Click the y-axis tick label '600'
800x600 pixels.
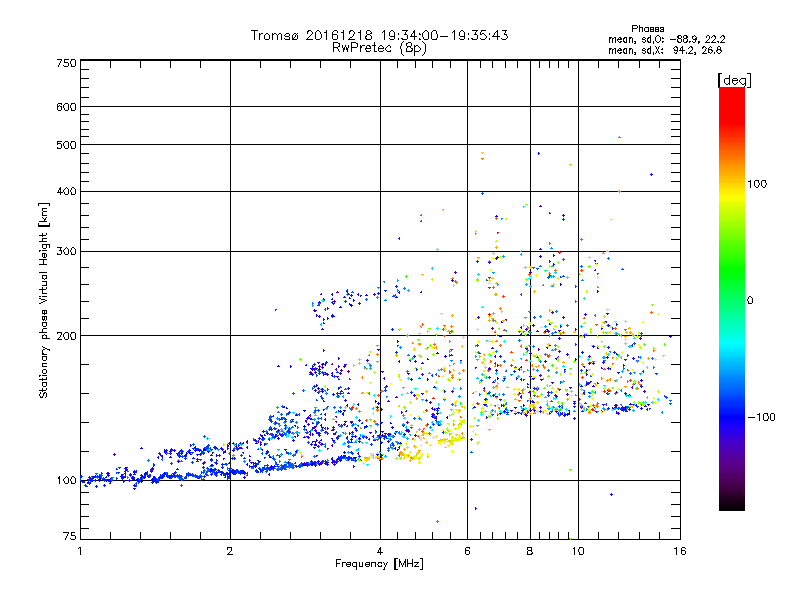67,107
